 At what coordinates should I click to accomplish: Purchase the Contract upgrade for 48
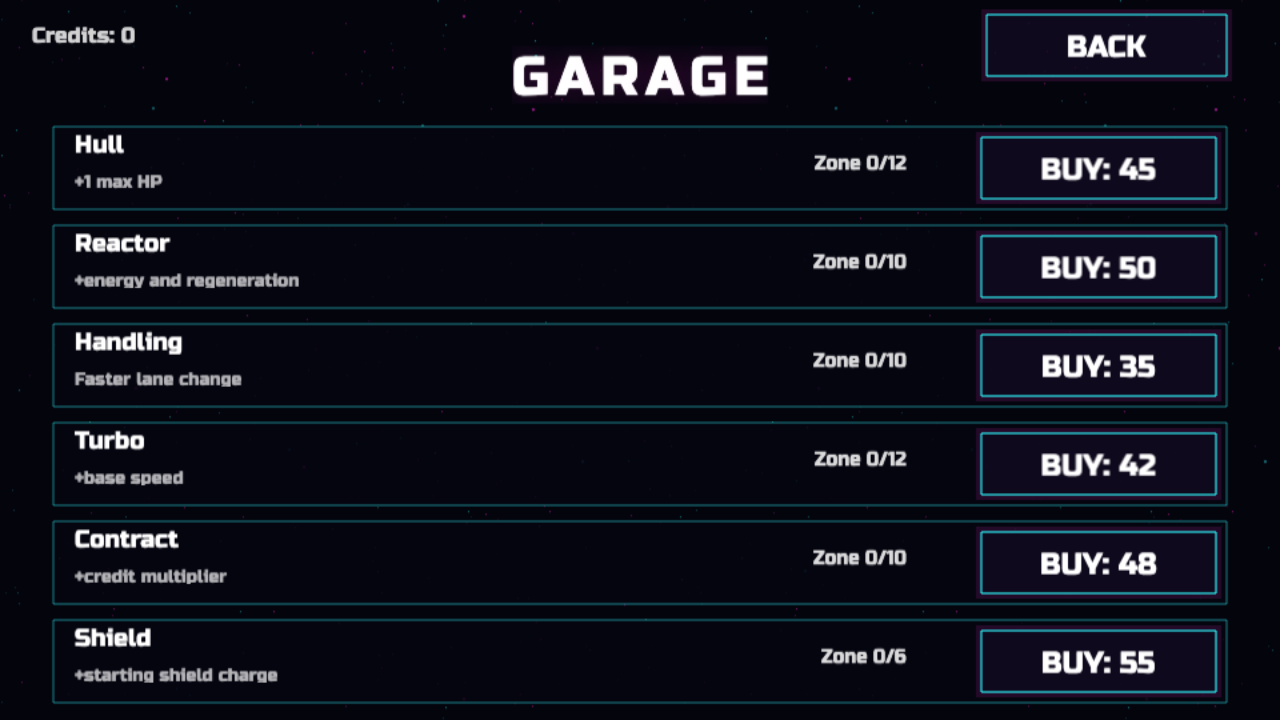(1098, 563)
